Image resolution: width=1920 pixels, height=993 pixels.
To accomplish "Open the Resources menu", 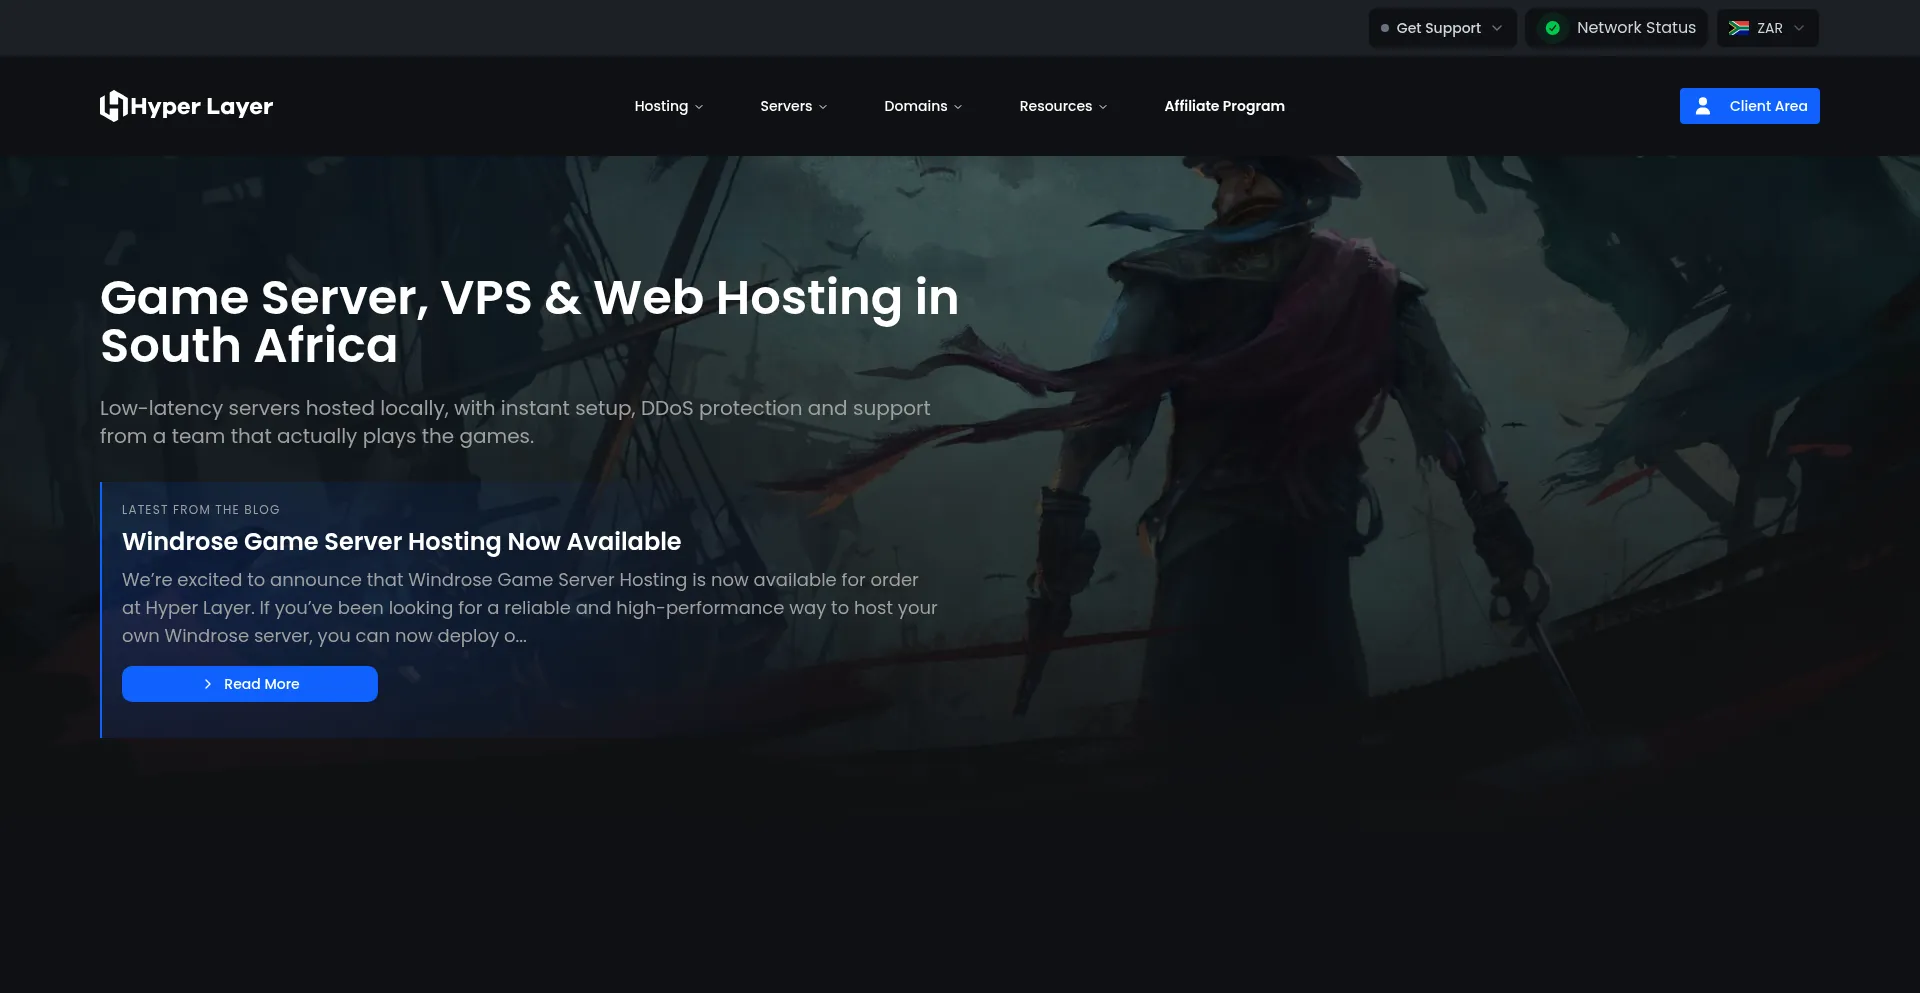I will click(x=1063, y=106).
